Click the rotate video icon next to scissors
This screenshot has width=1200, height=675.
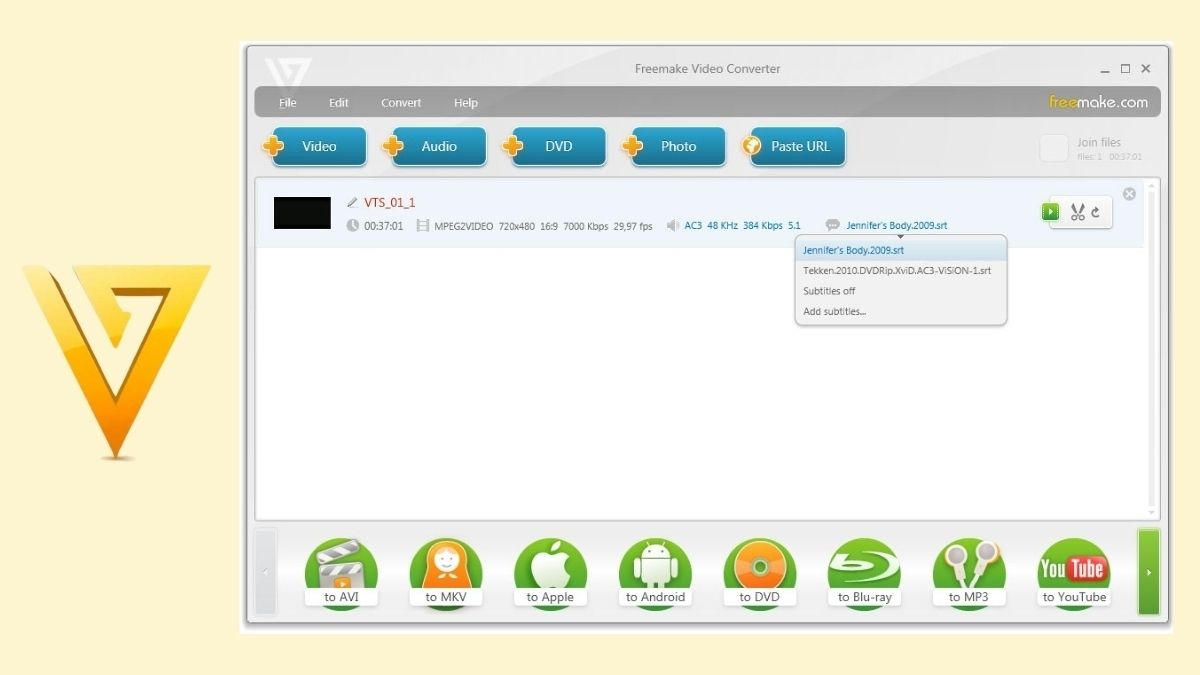(1097, 211)
